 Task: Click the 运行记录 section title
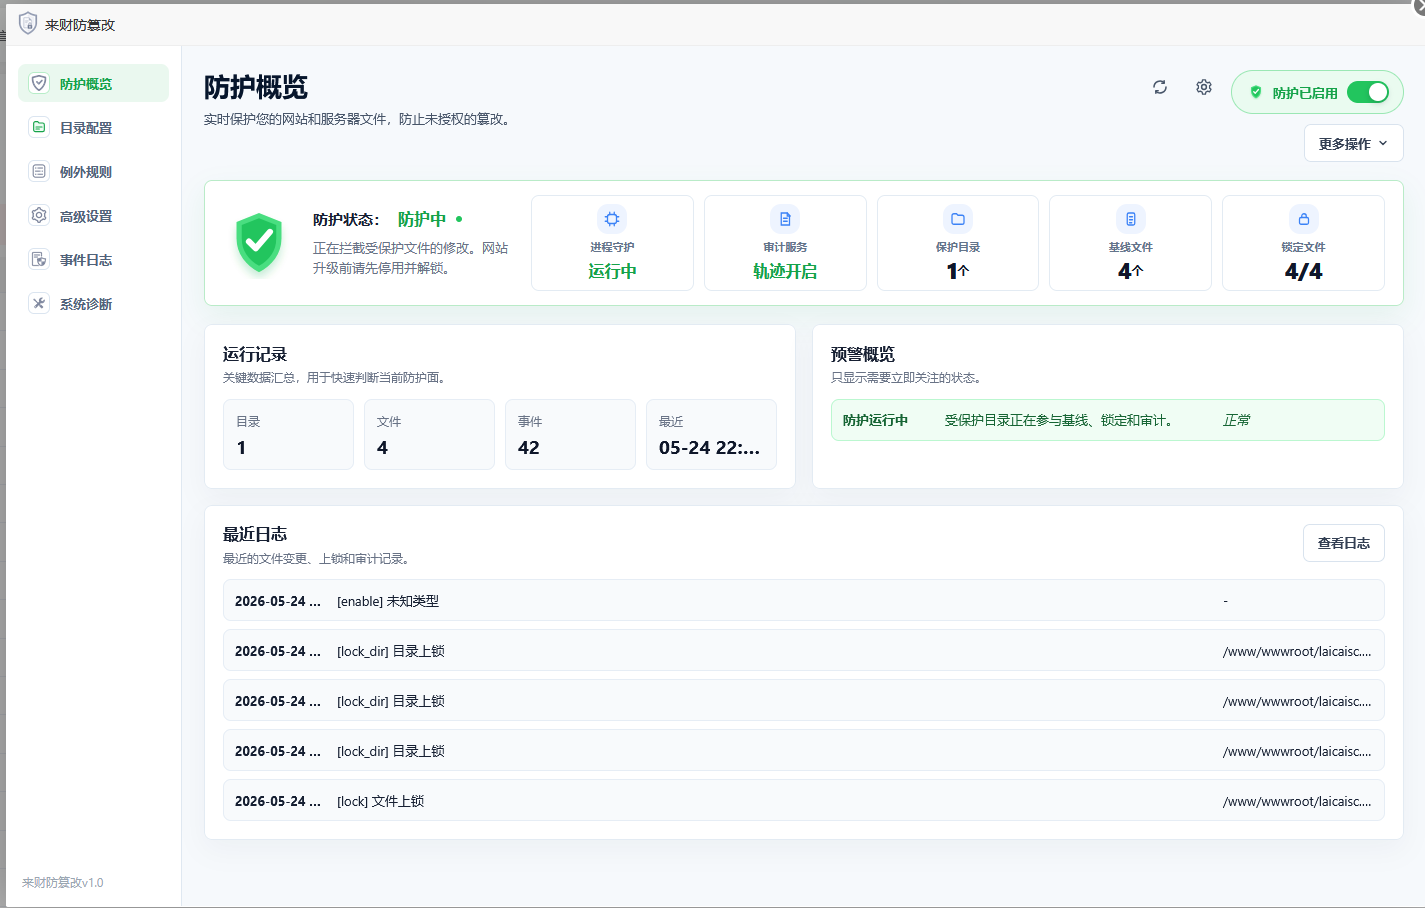tap(255, 354)
